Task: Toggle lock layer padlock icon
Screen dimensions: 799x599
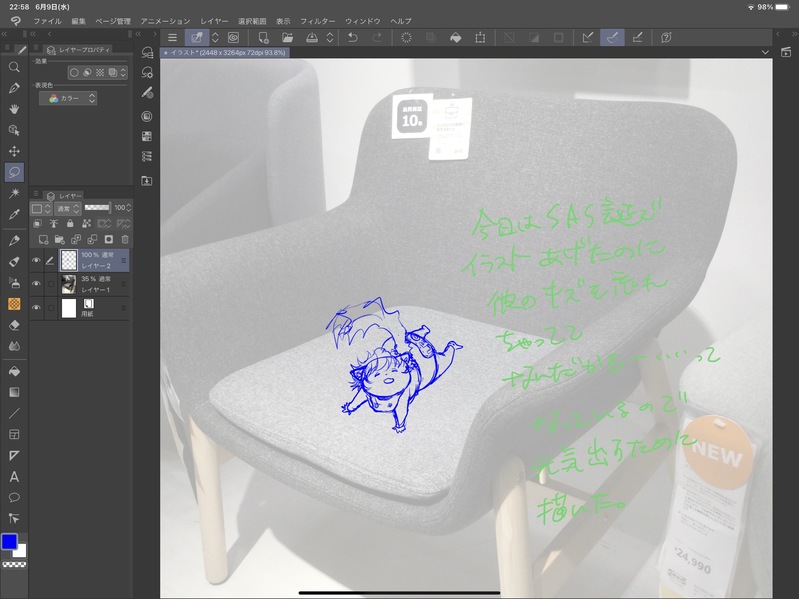Action: (x=70, y=224)
